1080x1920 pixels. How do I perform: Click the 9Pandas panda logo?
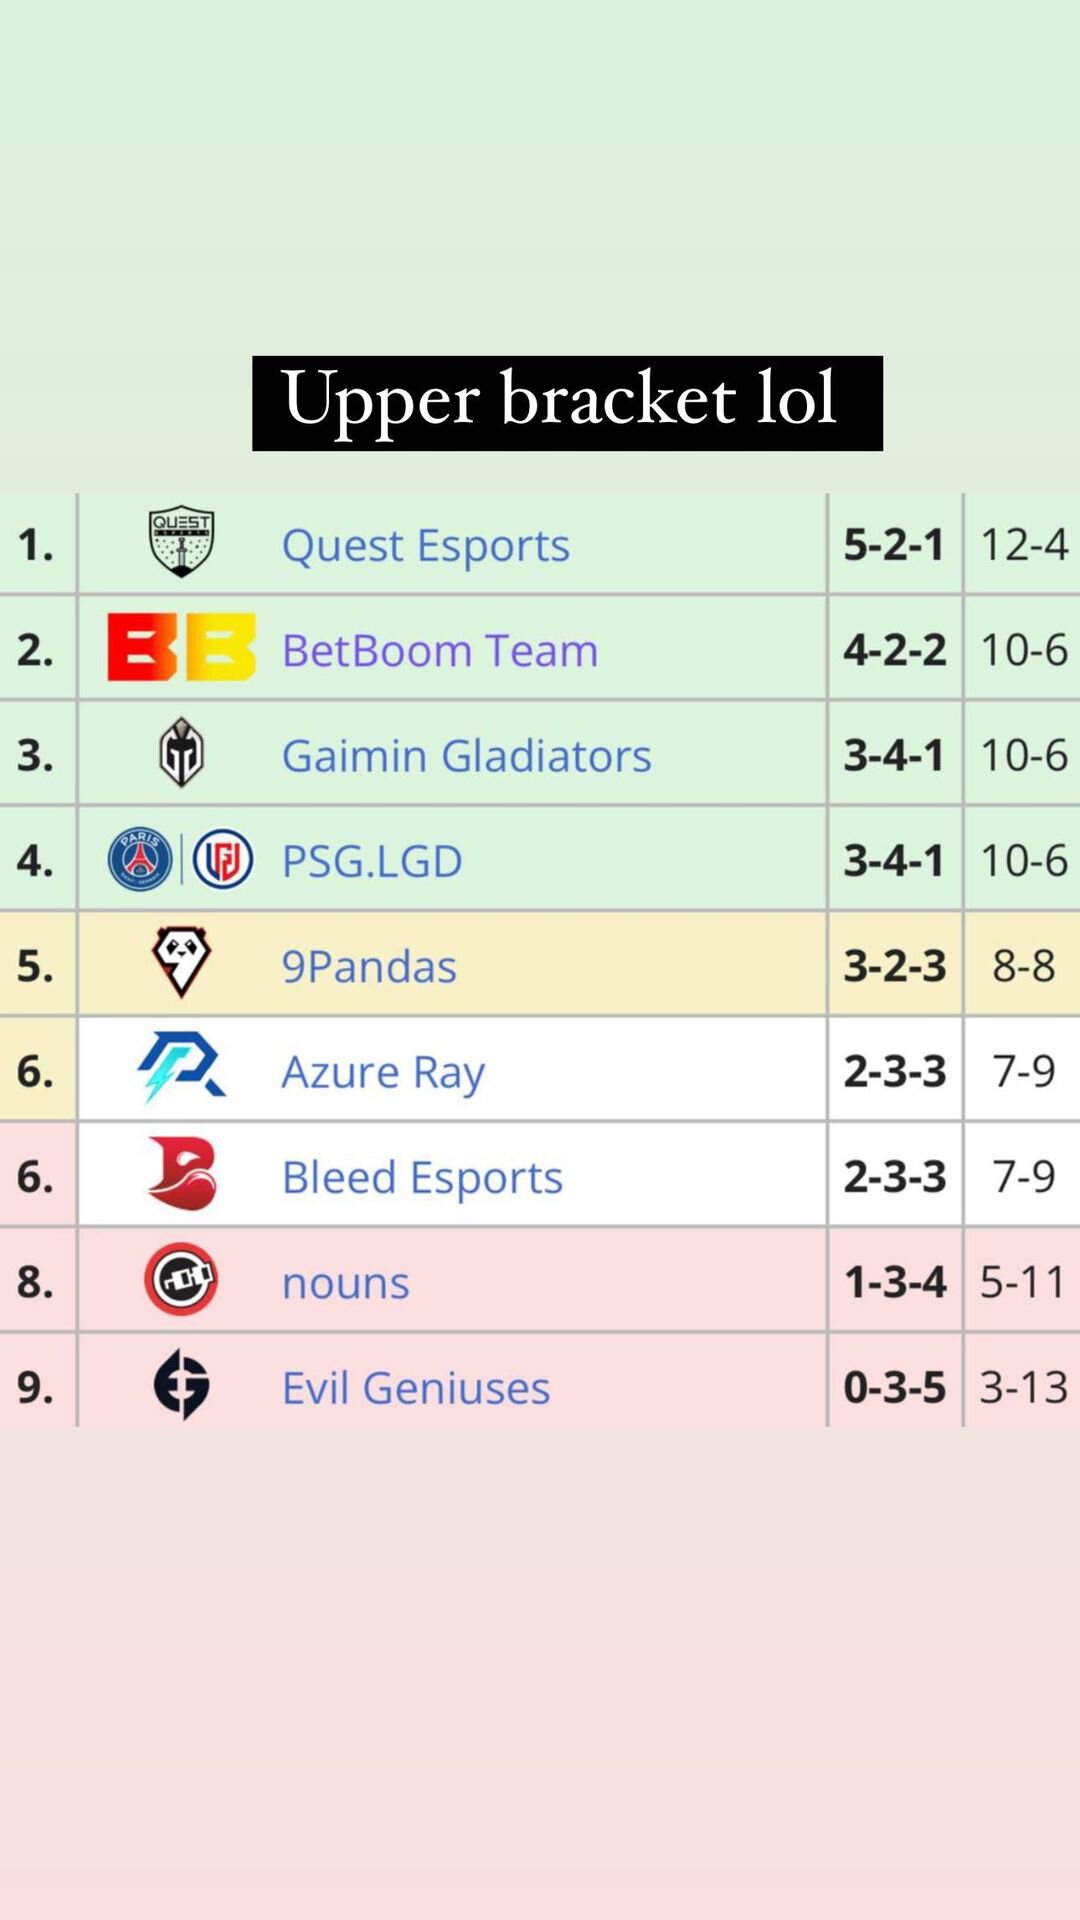point(181,962)
